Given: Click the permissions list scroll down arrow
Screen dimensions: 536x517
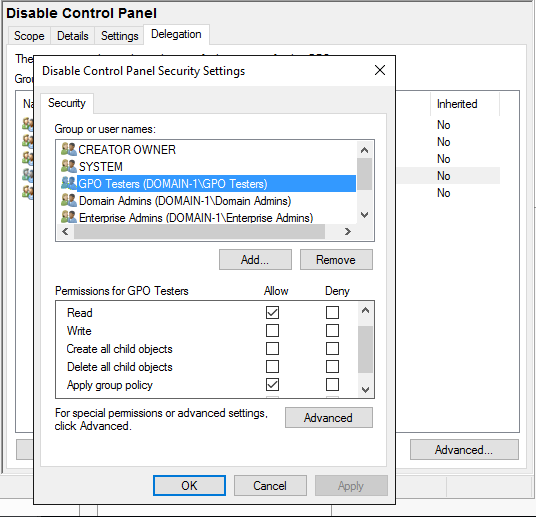Looking at the screenshot, I should (x=365, y=390).
